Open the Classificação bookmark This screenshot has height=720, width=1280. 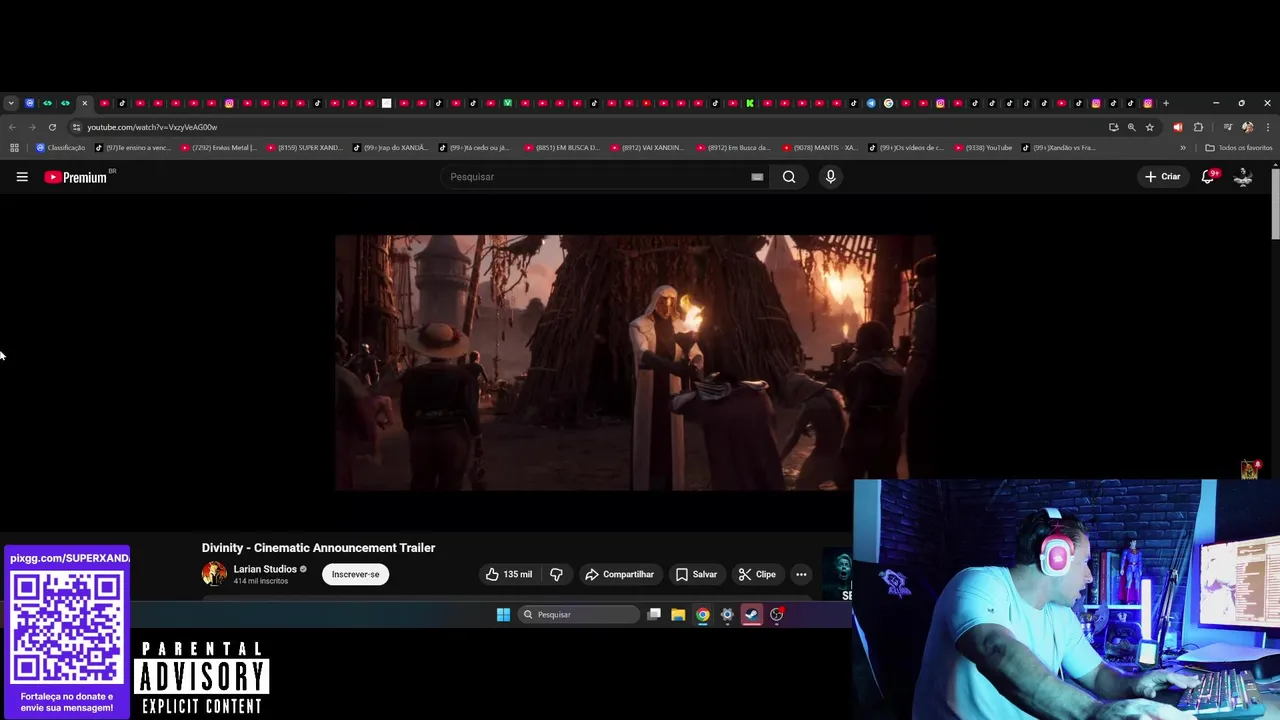click(x=61, y=148)
